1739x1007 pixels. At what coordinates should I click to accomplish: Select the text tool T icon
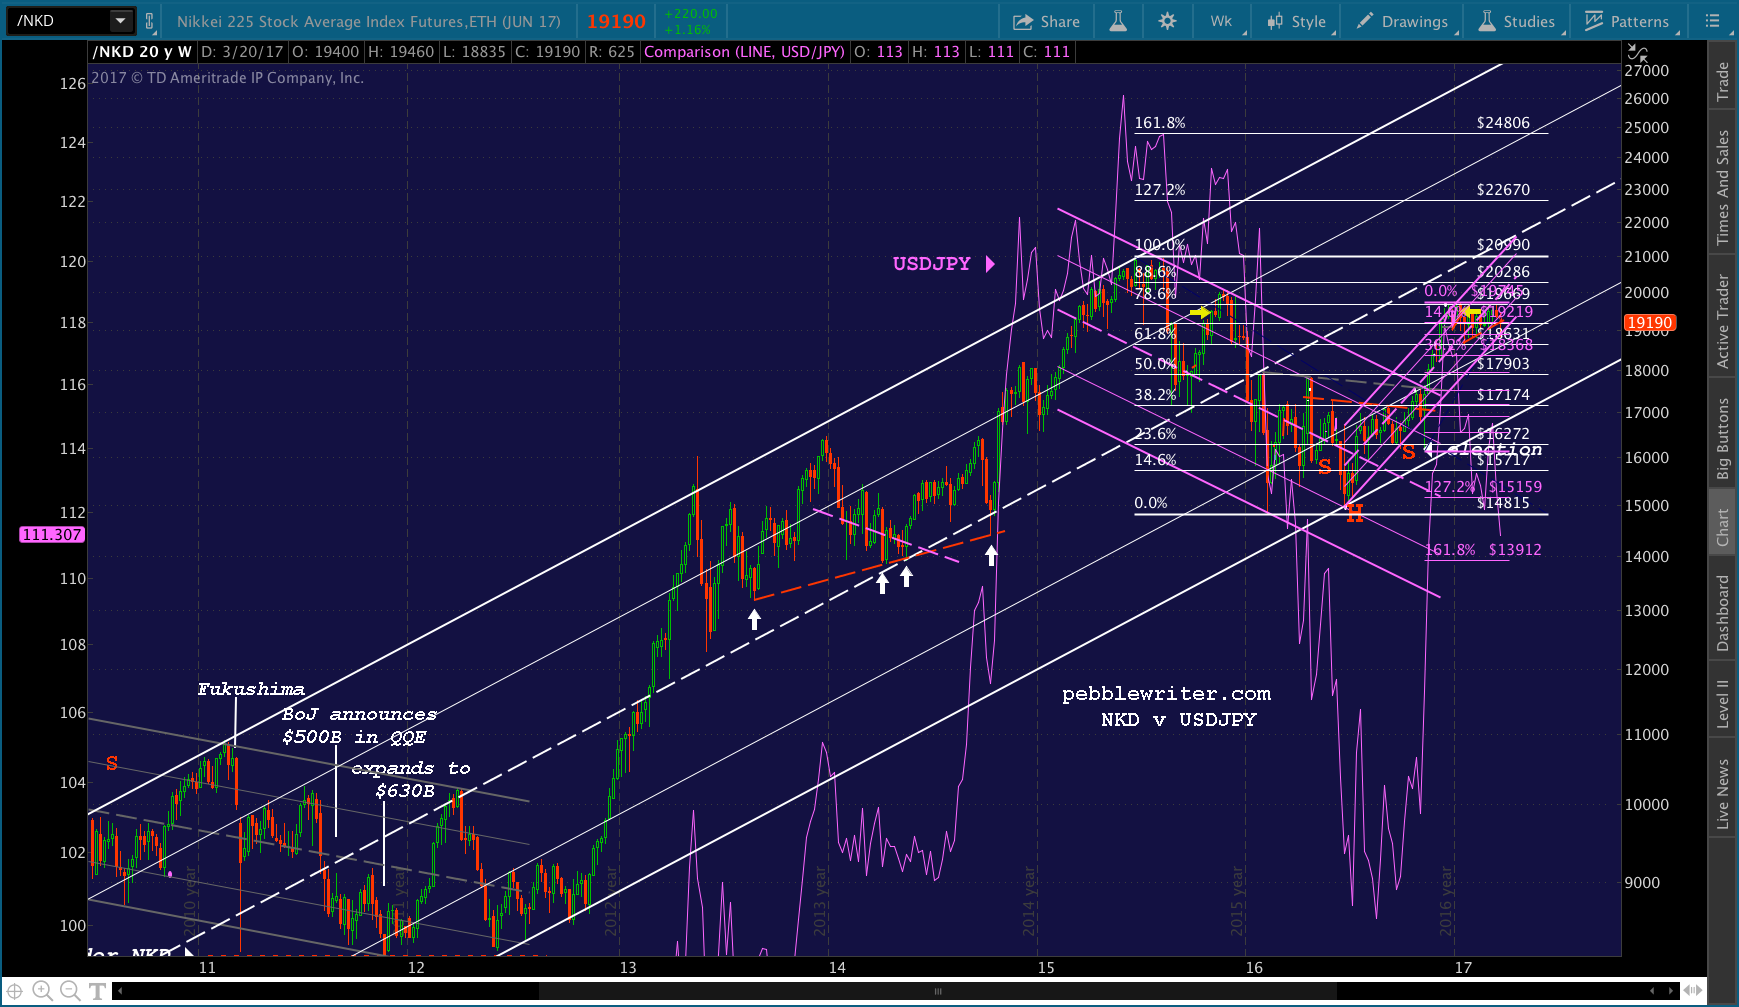(97, 991)
